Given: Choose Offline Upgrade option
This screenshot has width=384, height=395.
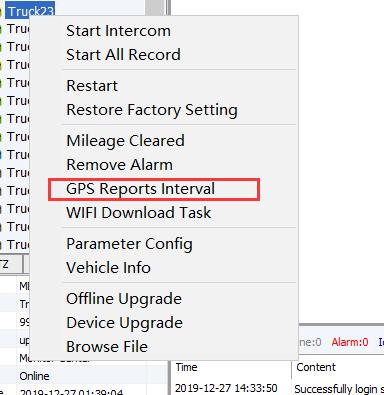Looking at the screenshot, I should pos(124,299).
